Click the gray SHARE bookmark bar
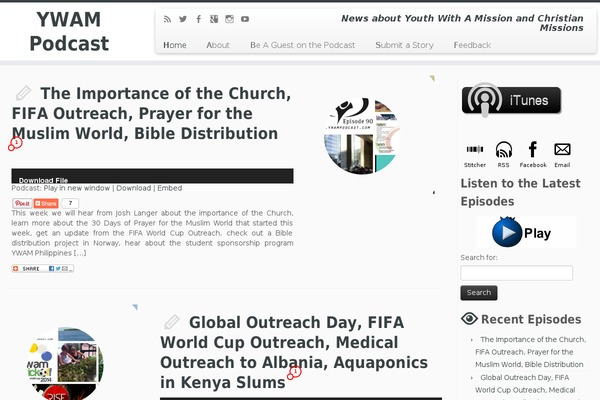Screen dimensions: 600x400 coord(42,269)
